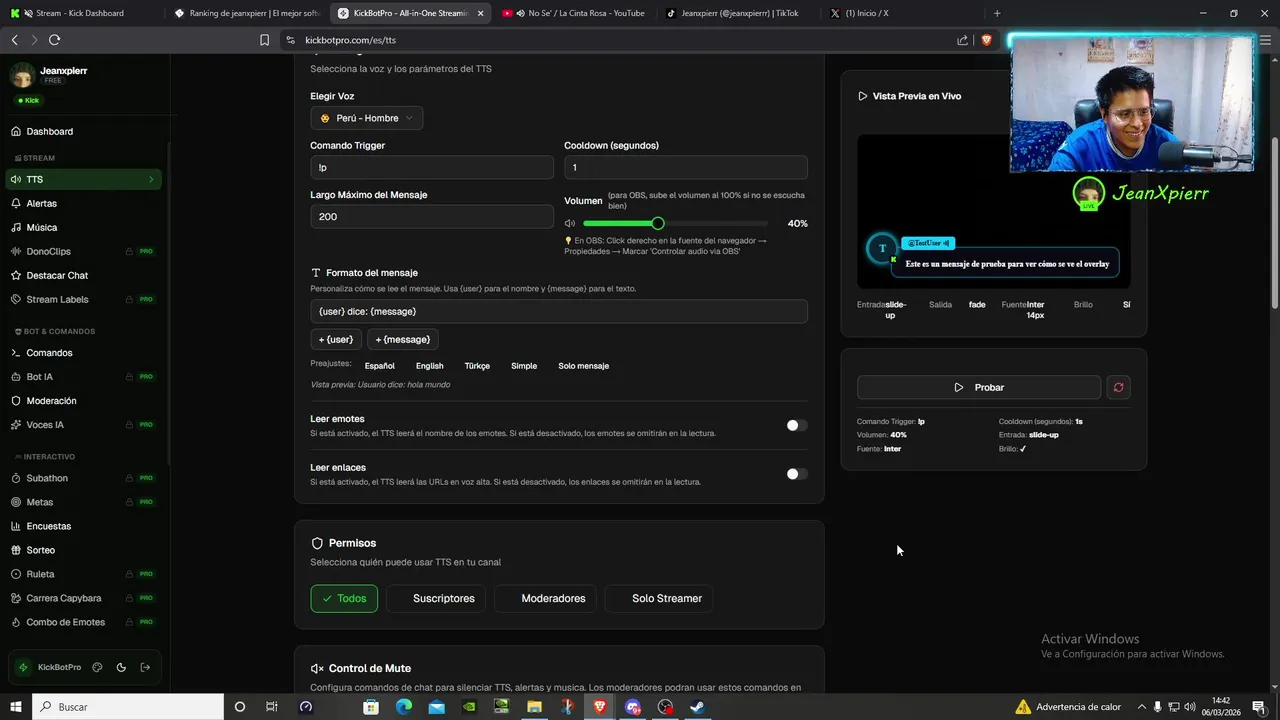Open Moderación shield icon in sidebar
The width and height of the screenshot is (1280, 720).
[x=16, y=401]
